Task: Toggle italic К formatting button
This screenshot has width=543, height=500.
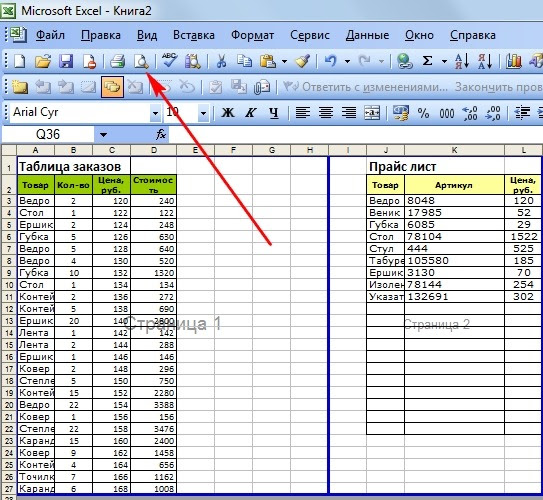Action: pos(250,113)
